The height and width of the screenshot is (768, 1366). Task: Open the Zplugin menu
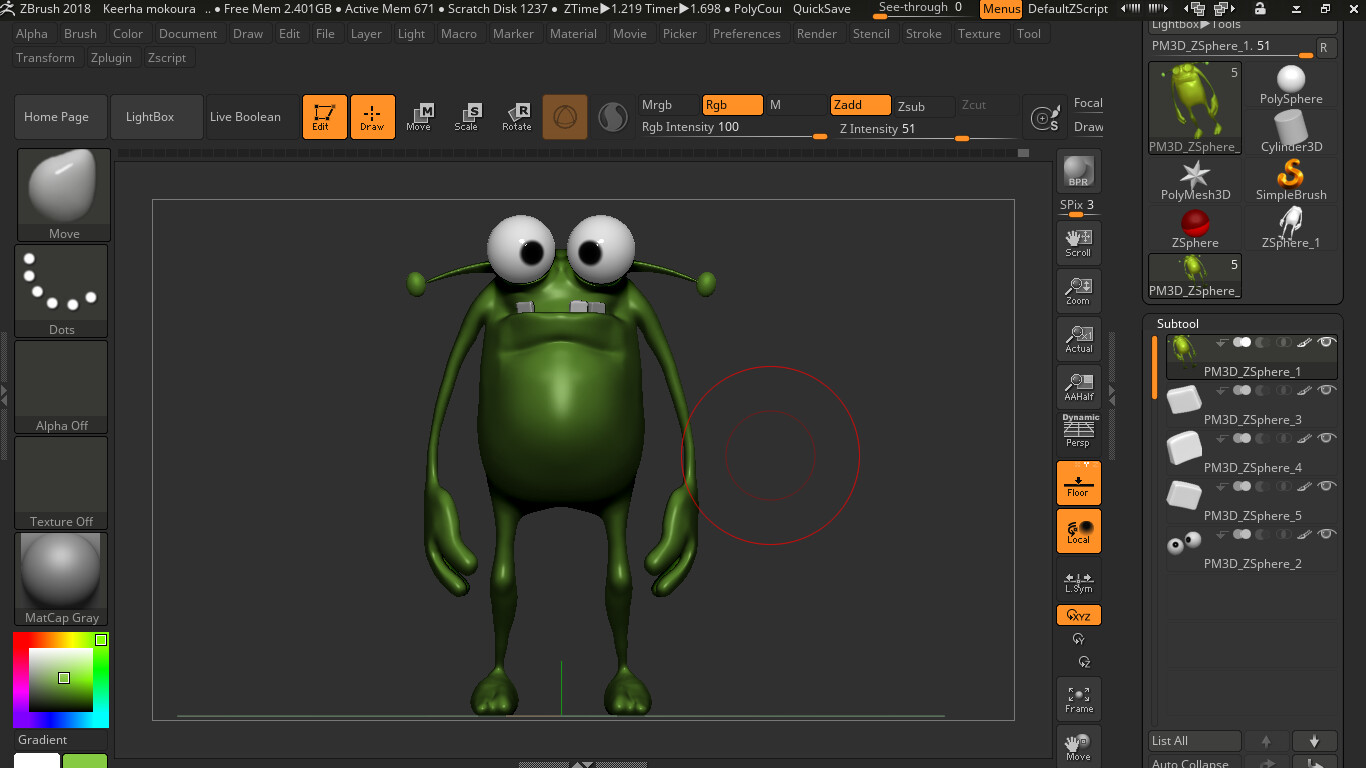111,57
